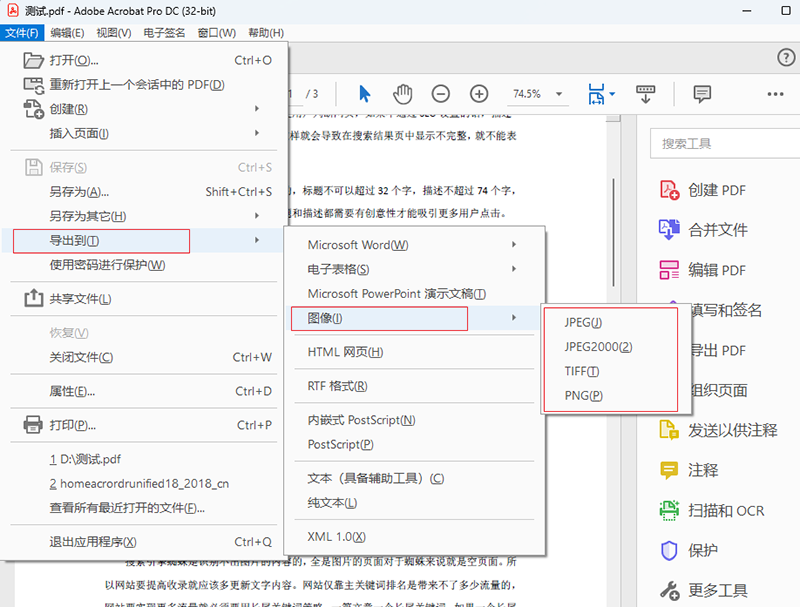Click the 保护 shield icon
800x607 pixels.
(x=669, y=550)
